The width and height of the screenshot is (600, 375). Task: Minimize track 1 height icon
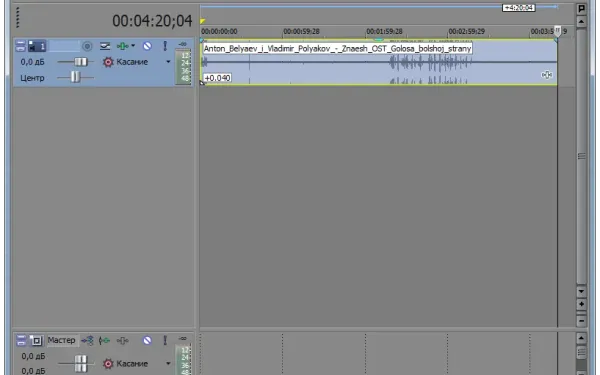pos(21,46)
